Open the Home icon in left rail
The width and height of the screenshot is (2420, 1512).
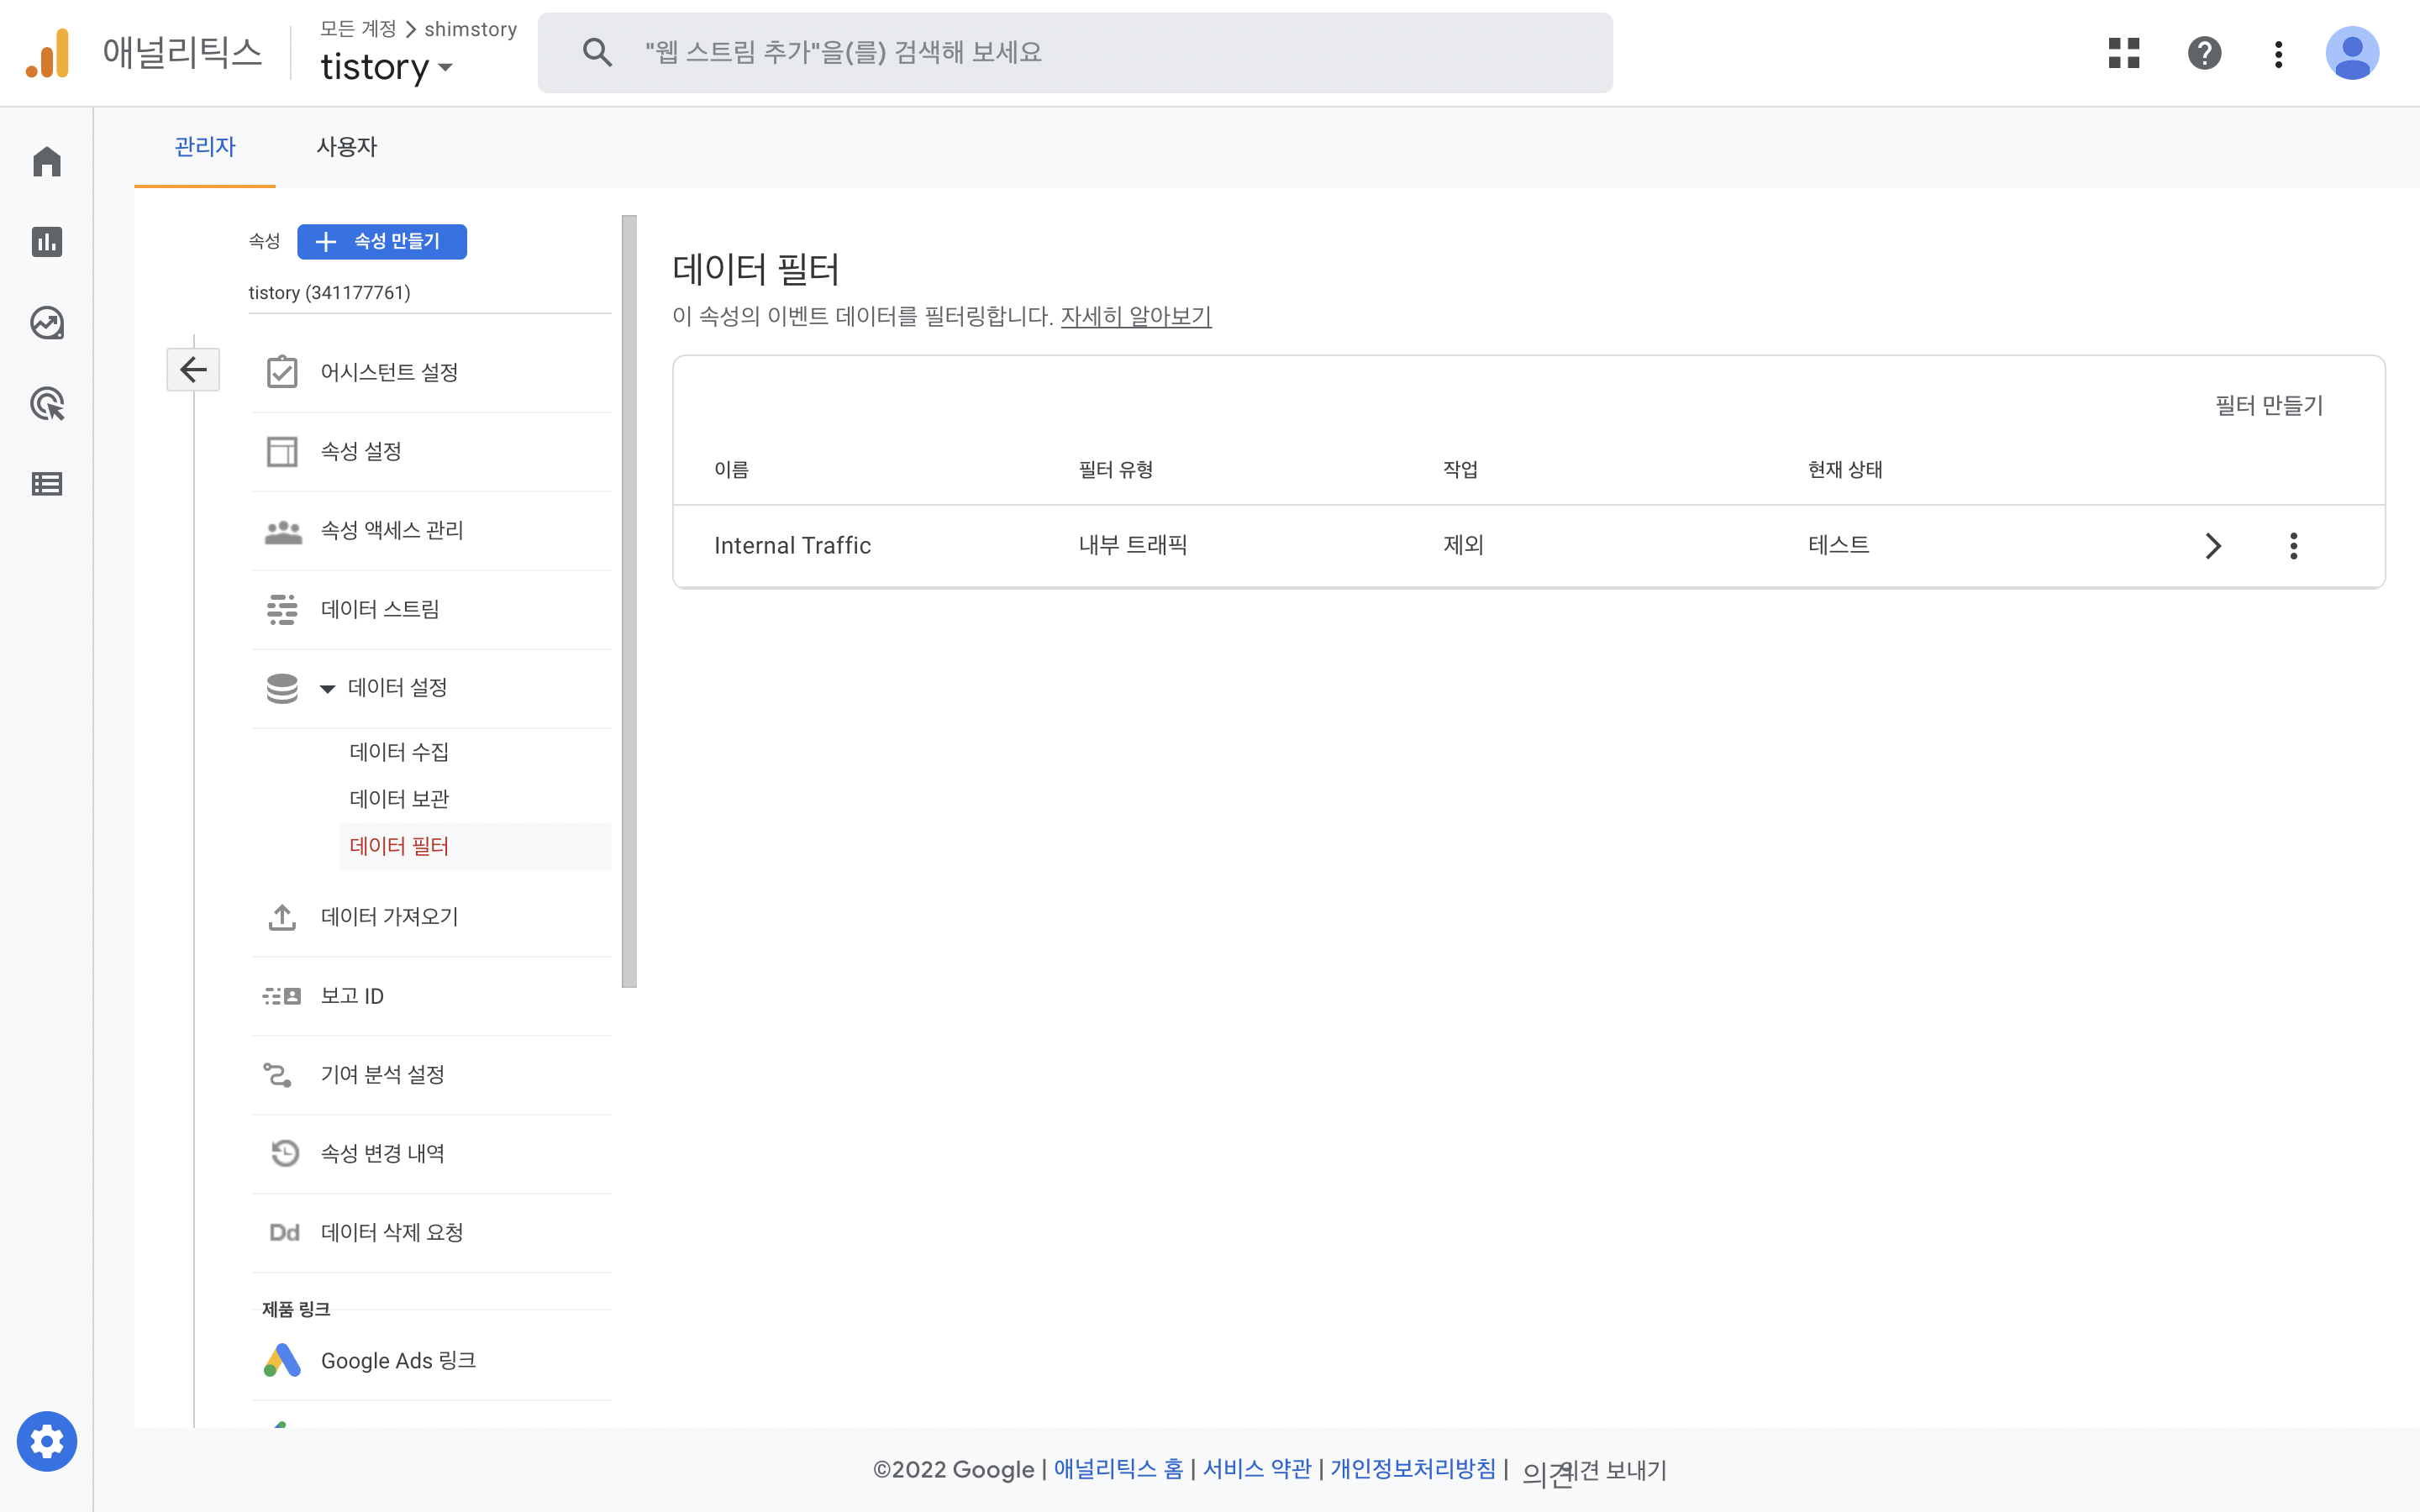[47, 161]
